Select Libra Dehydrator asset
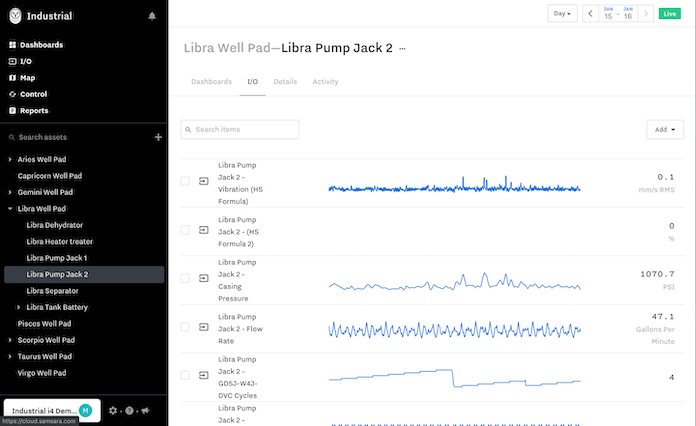This screenshot has height=426, width=696. 55,225
